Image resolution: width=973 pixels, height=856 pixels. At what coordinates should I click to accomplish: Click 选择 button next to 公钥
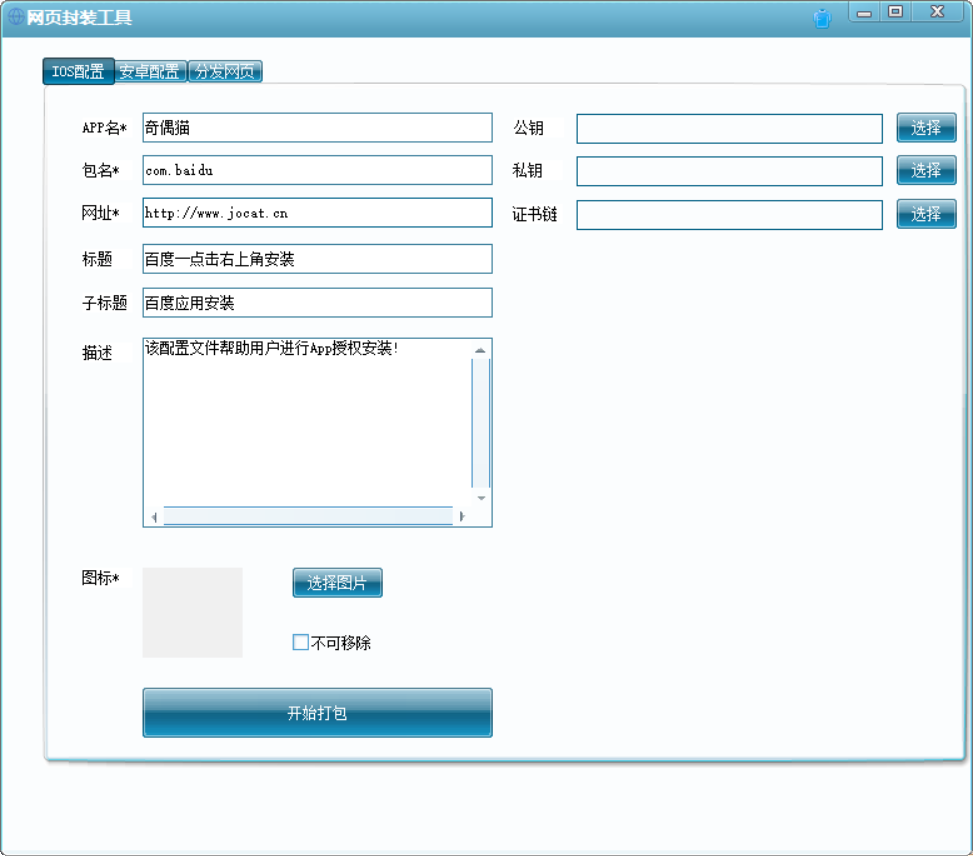click(926, 128)
